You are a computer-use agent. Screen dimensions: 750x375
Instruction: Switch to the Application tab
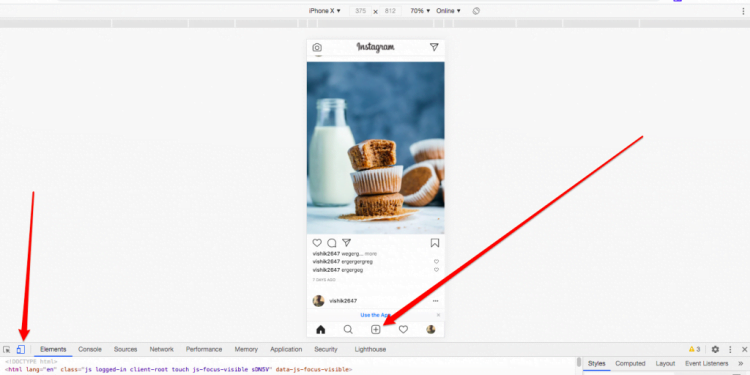pos(286,349)
